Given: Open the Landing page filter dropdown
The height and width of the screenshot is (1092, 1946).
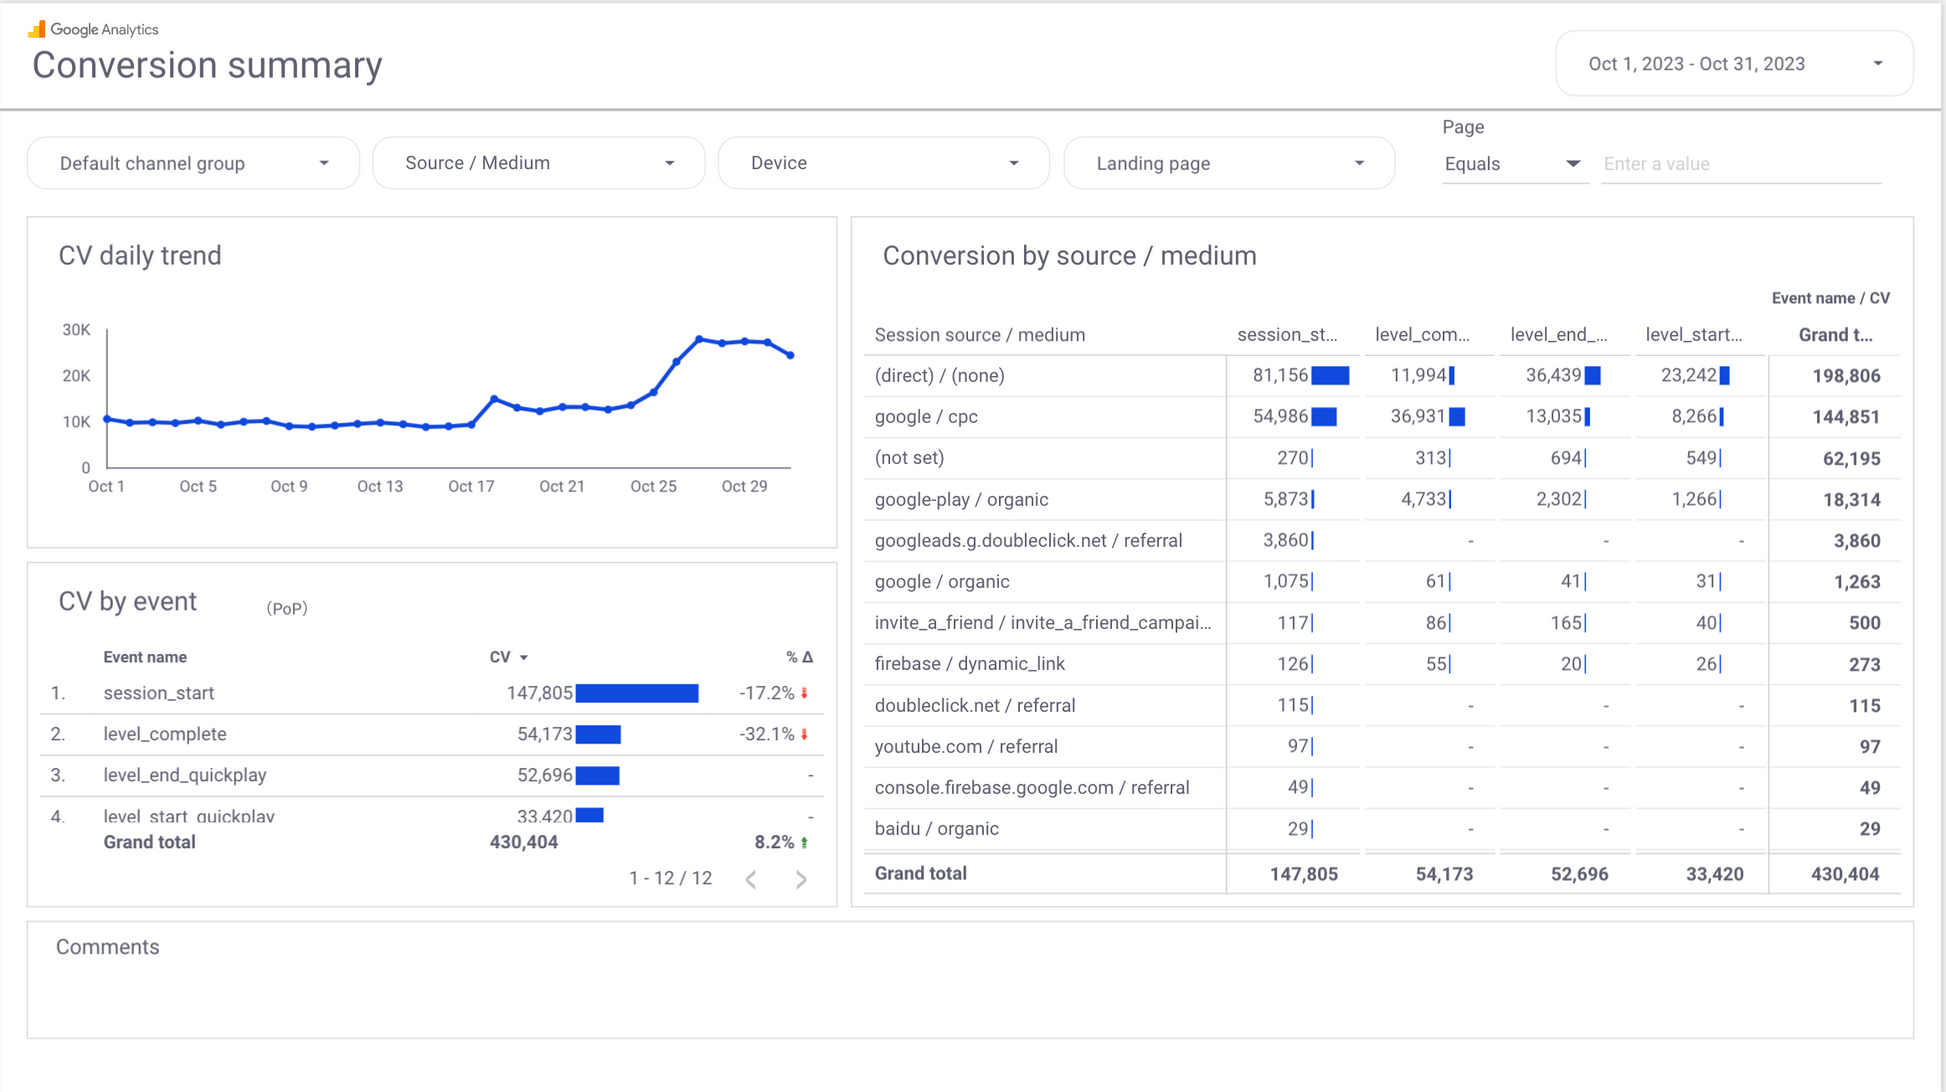Looking at the screenshot, I should point(1229,163).
